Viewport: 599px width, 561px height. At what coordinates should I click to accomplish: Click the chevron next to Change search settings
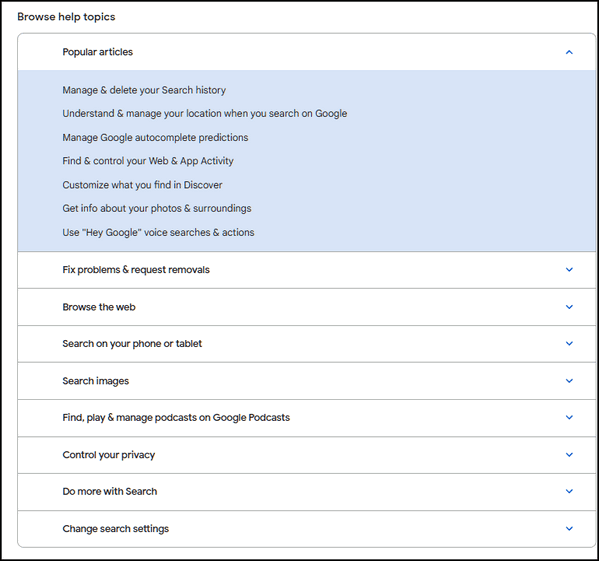pyautogui.click(x=569, y=529)
